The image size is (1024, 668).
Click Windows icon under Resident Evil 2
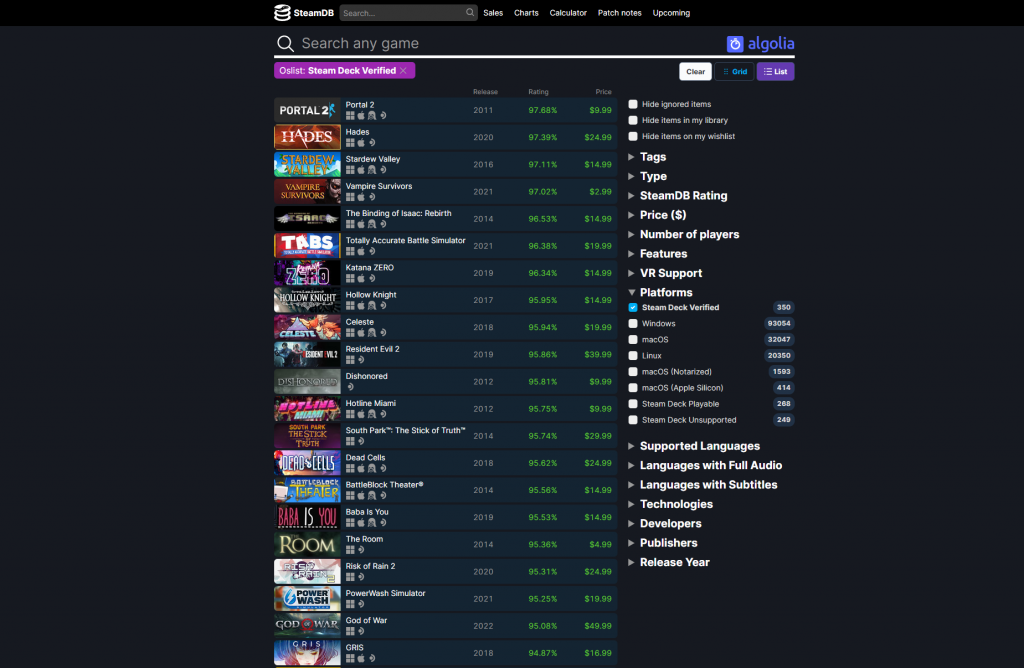[x=350, y=360]
